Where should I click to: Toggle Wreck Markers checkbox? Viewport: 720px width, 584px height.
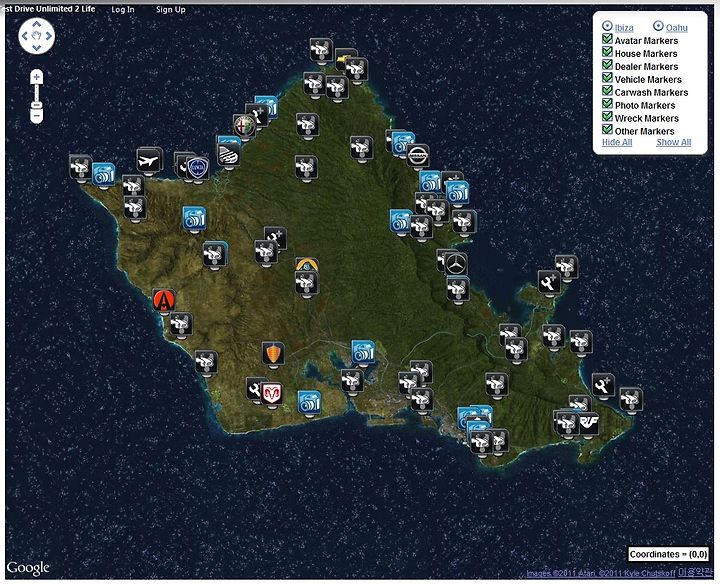[607, 116]
